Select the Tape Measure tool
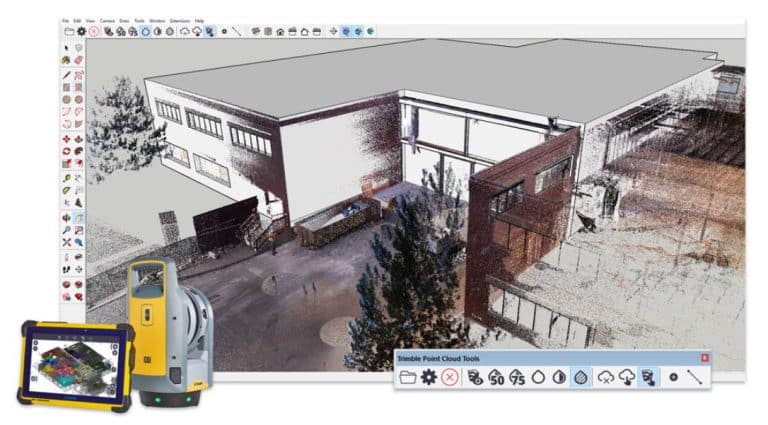Screen dimensions: 768x425 point(67,178)
